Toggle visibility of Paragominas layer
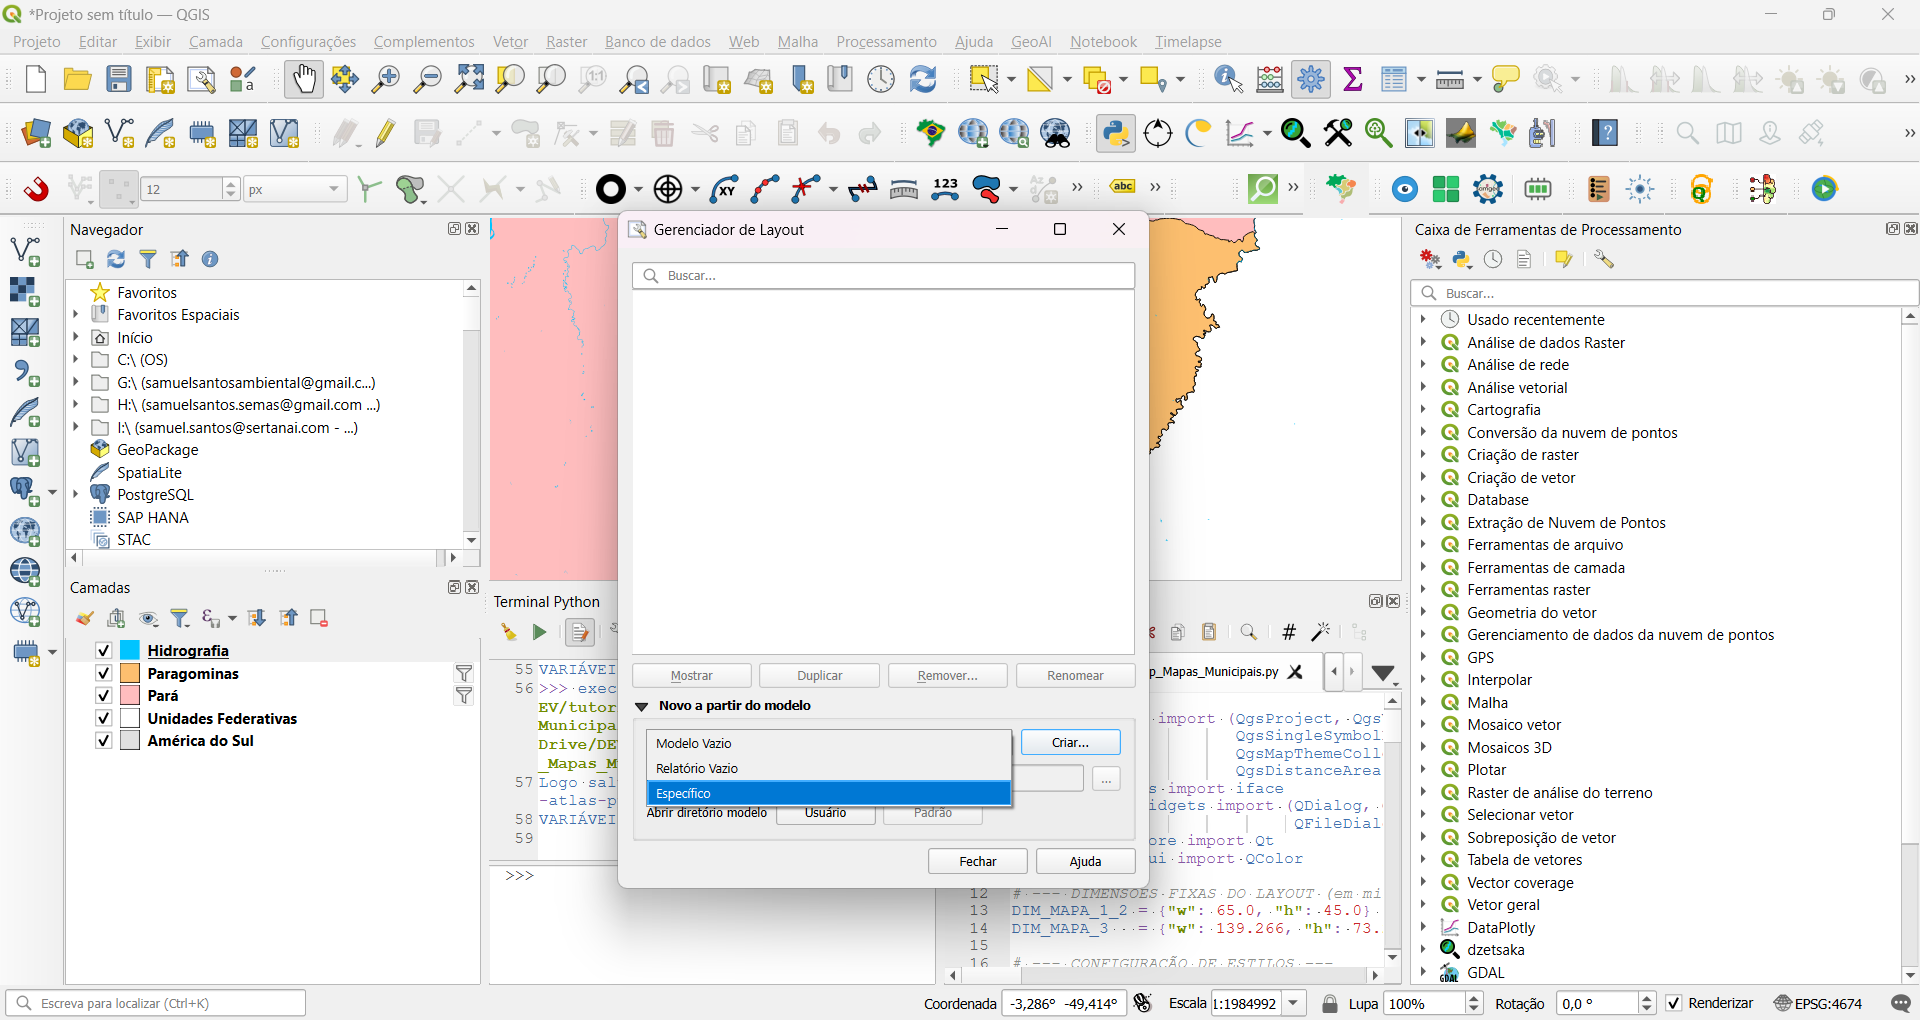This screenshot has height=1020, width=1920. tap(103, 673)
